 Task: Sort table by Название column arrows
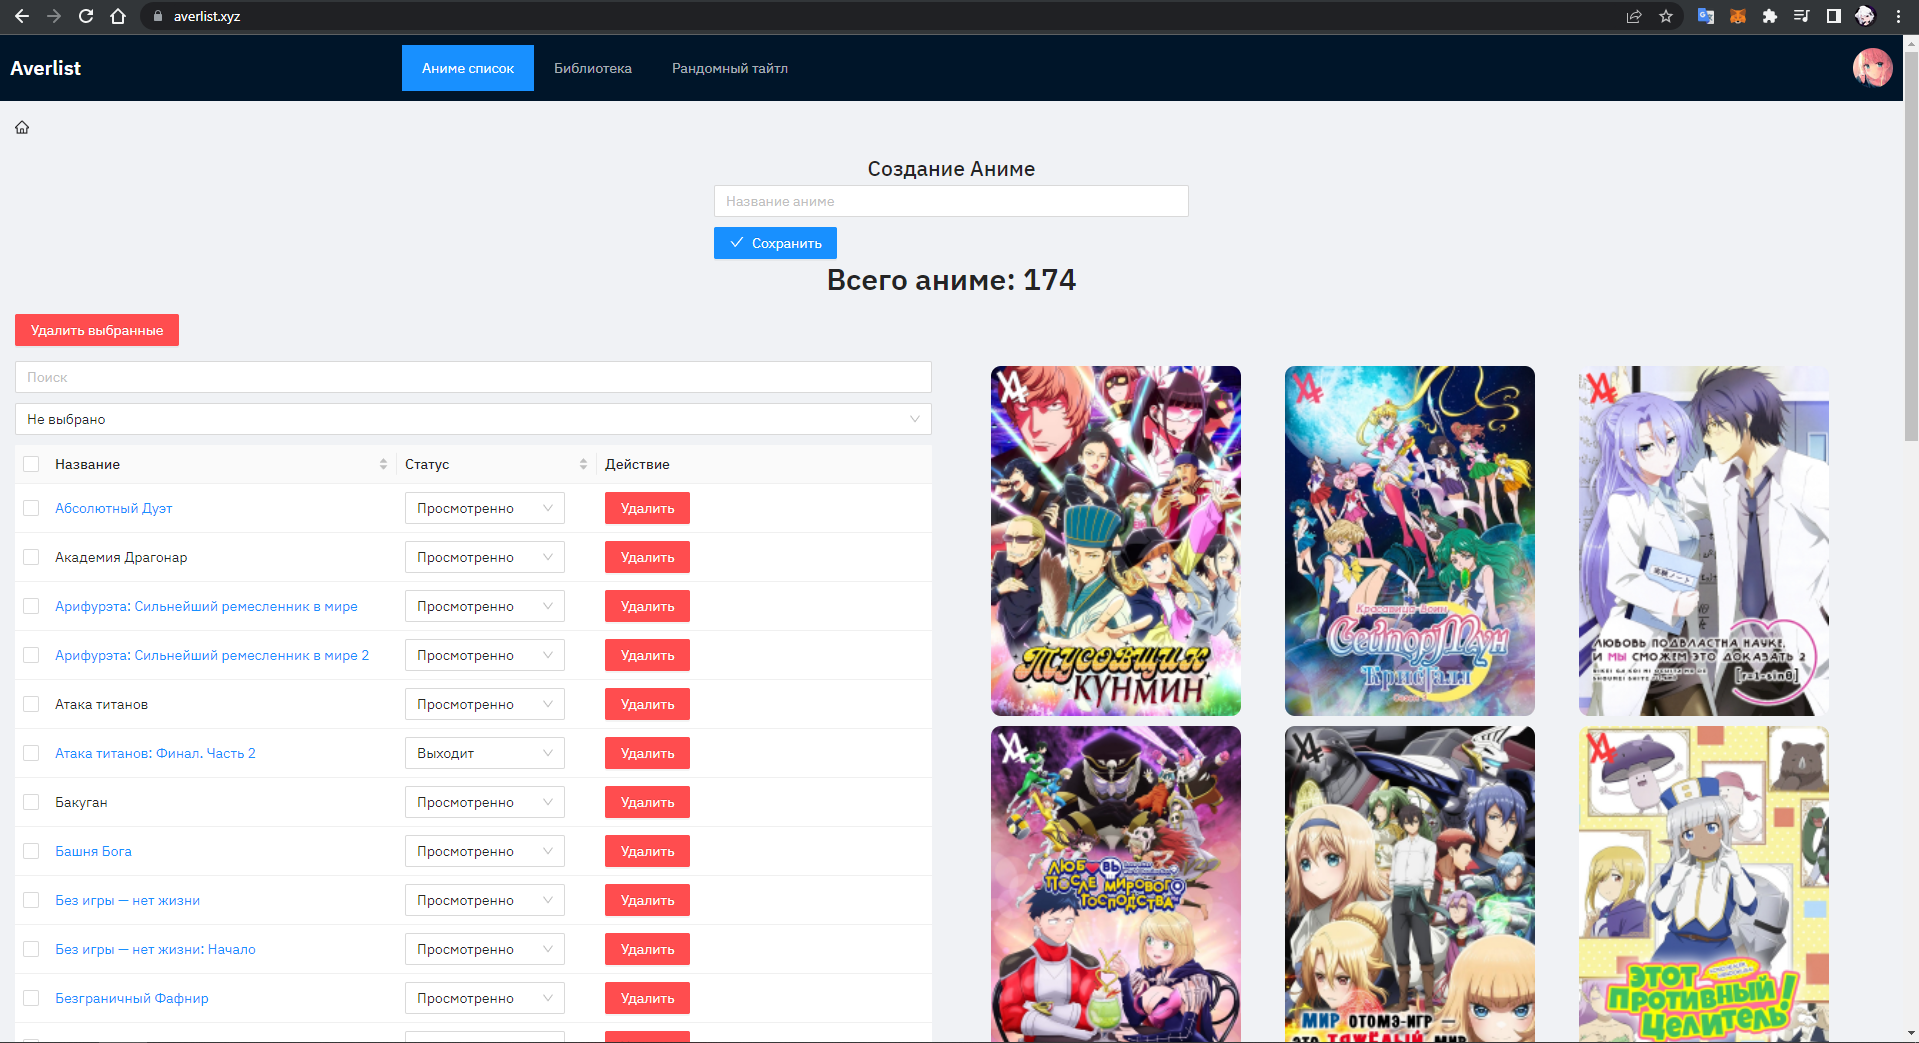tap(383, 464)
